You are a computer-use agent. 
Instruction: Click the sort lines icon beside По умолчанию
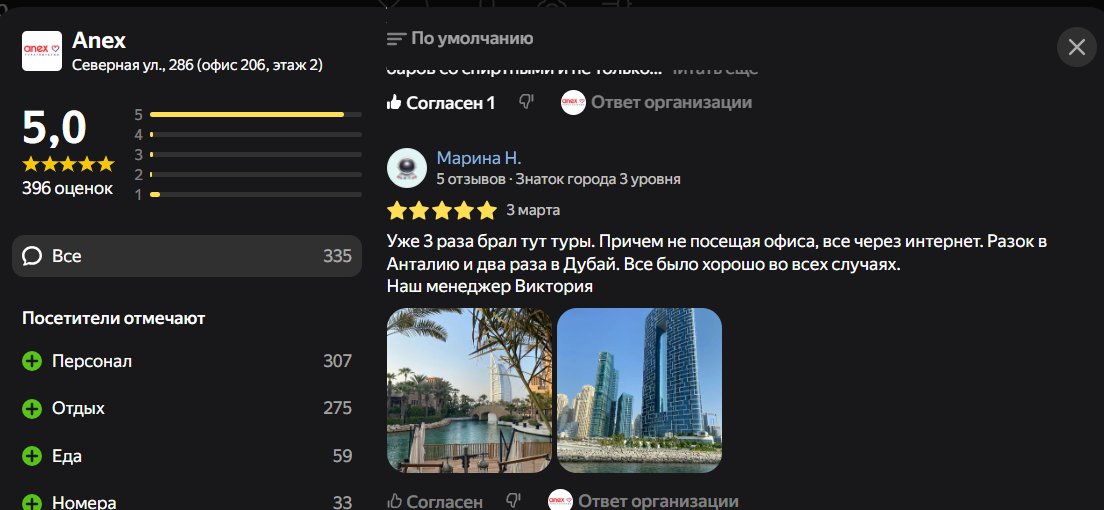click(396, 39)
